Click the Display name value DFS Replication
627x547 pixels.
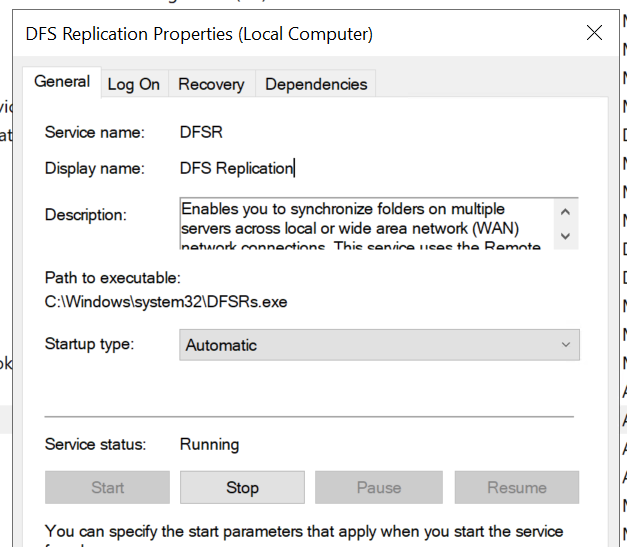tap(237, 168)
